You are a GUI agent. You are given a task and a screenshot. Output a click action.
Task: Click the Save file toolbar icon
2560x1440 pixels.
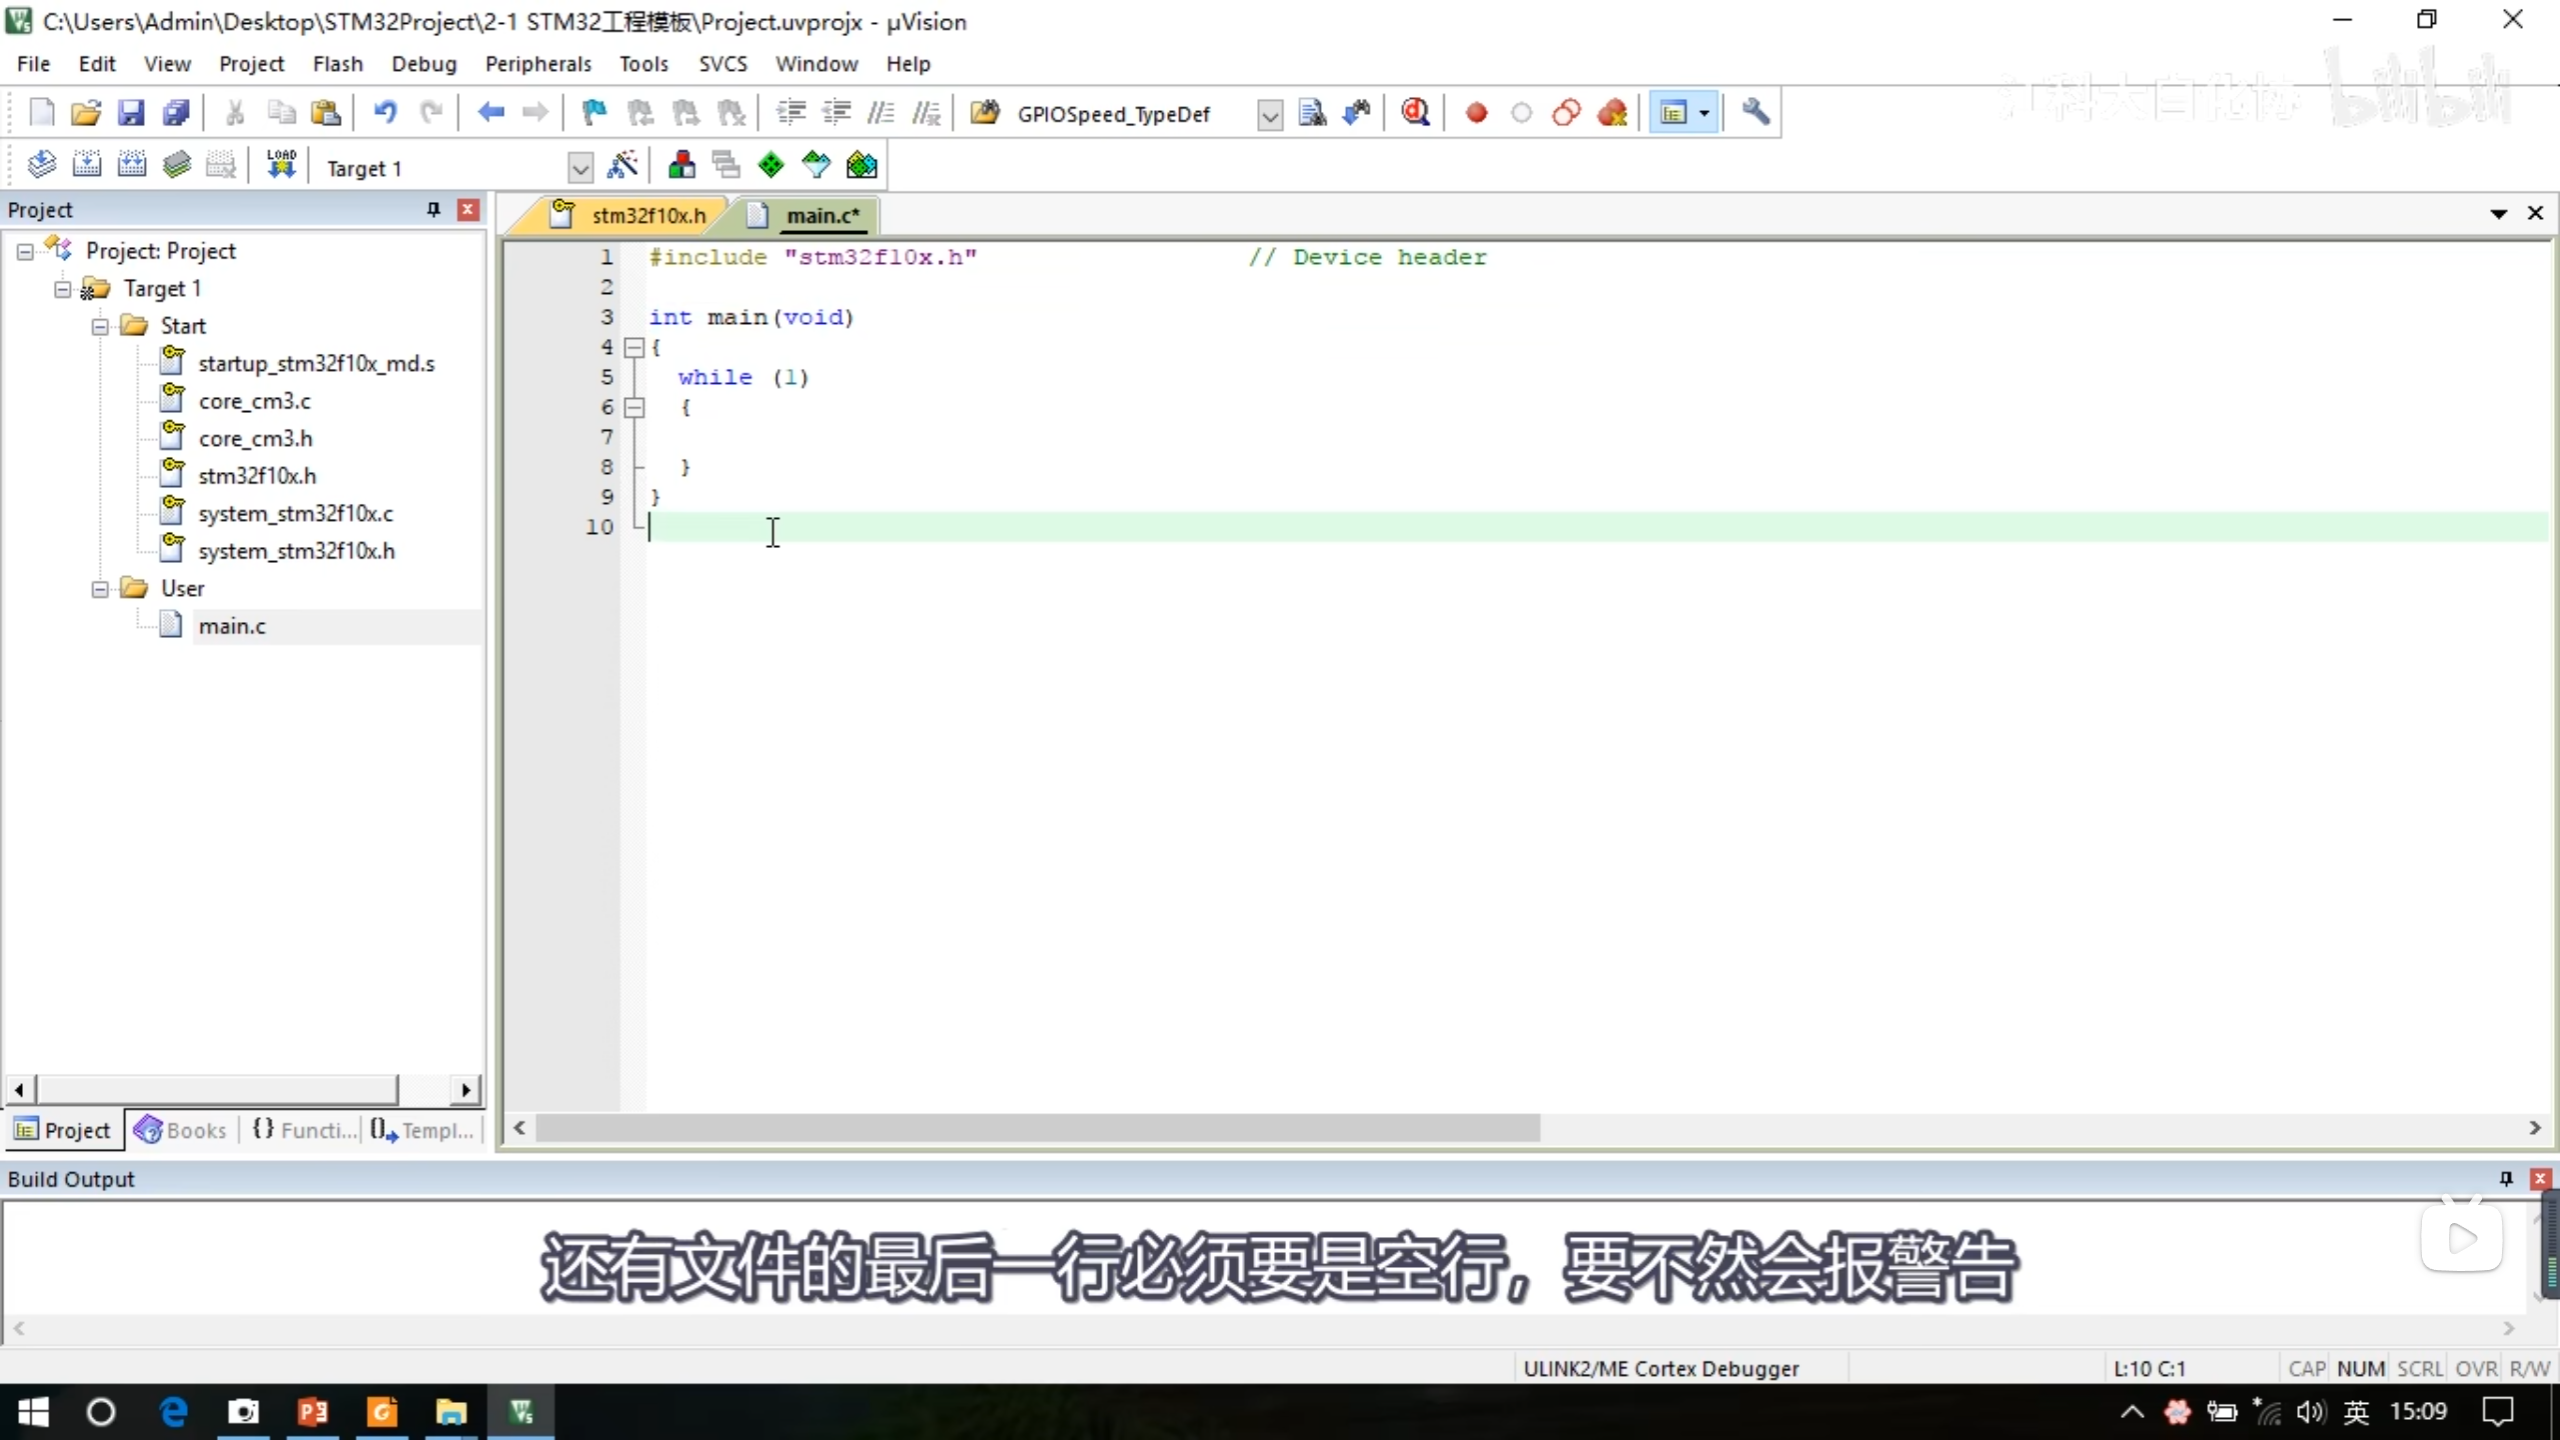pos(131,113)
